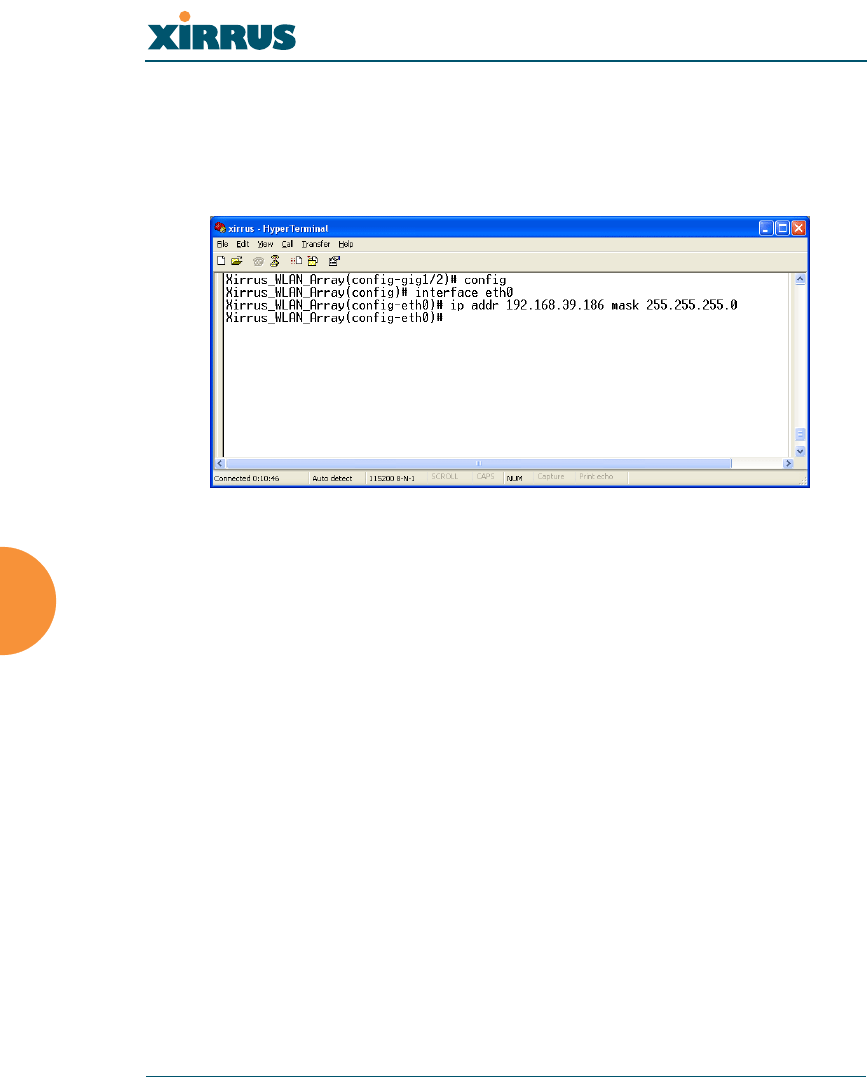
Task: Click the horizontal scrollbar left arrow
Action: 220,464
